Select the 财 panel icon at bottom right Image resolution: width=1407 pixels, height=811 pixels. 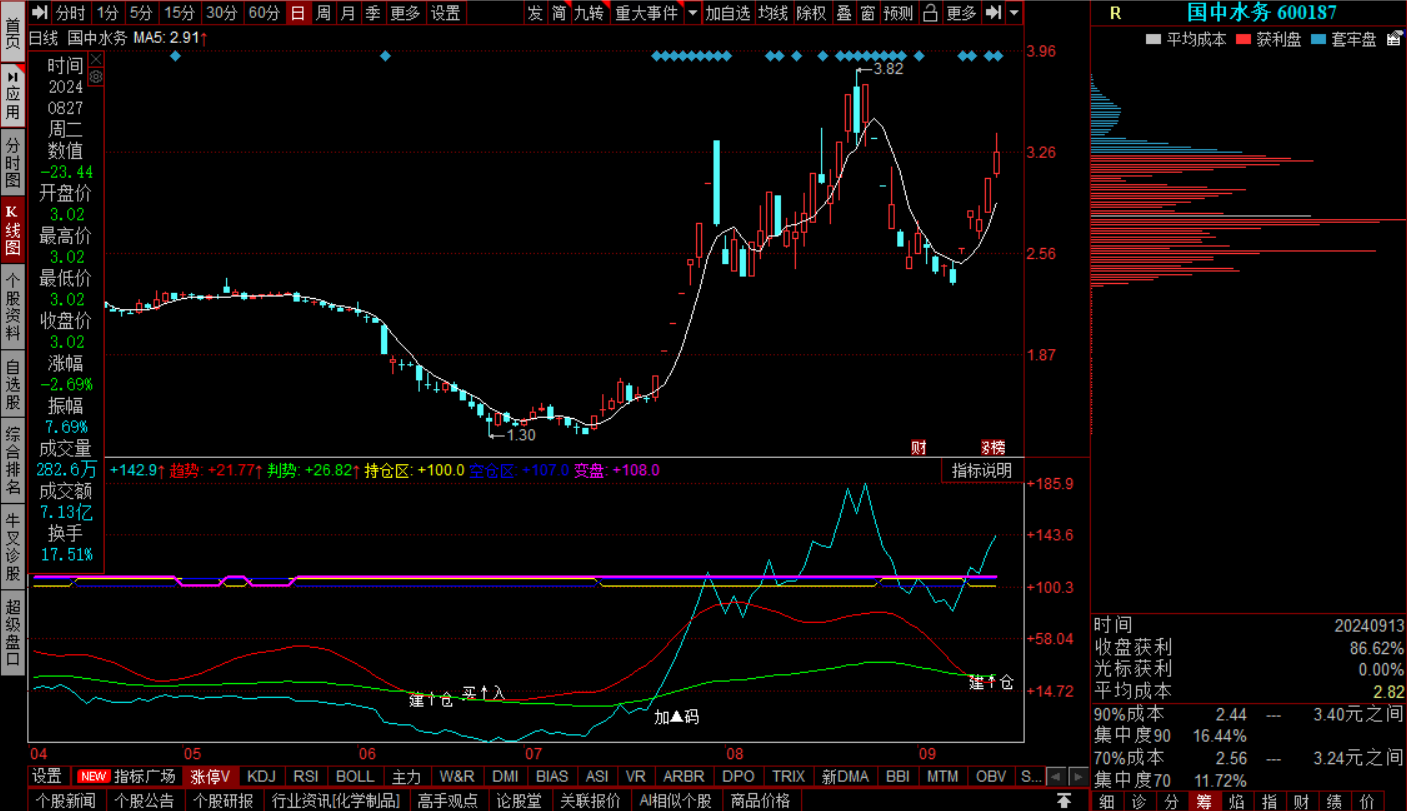[x=1302, y=801]
